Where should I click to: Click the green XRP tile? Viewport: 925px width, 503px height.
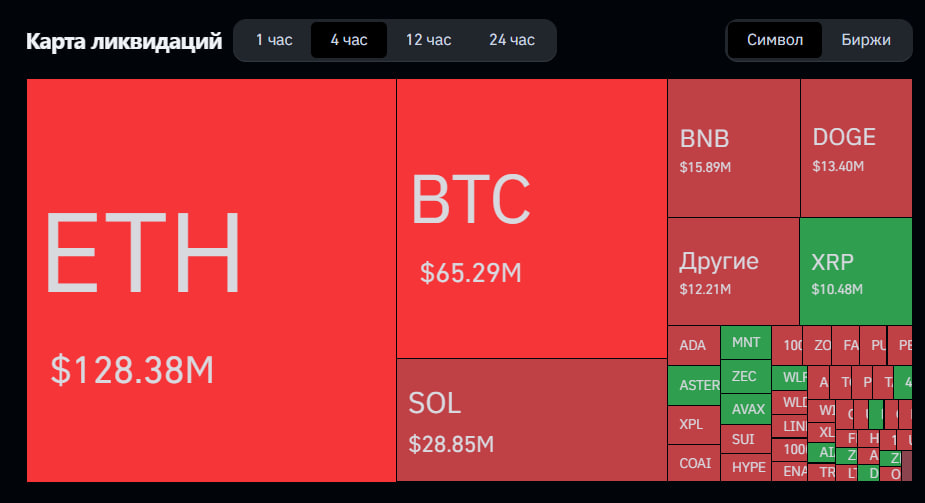click(855, 271)
